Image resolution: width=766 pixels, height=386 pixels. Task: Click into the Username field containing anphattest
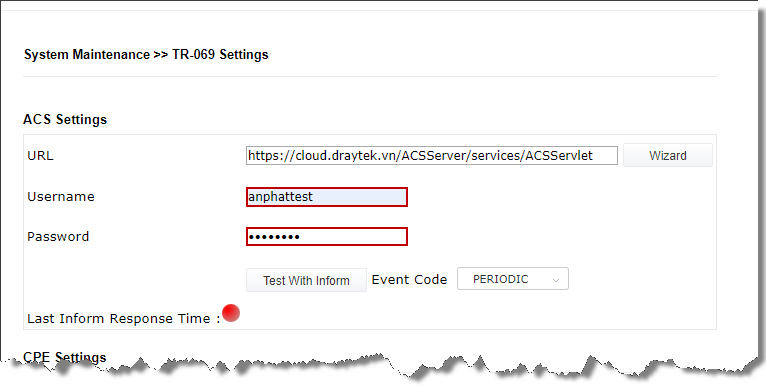326,196
